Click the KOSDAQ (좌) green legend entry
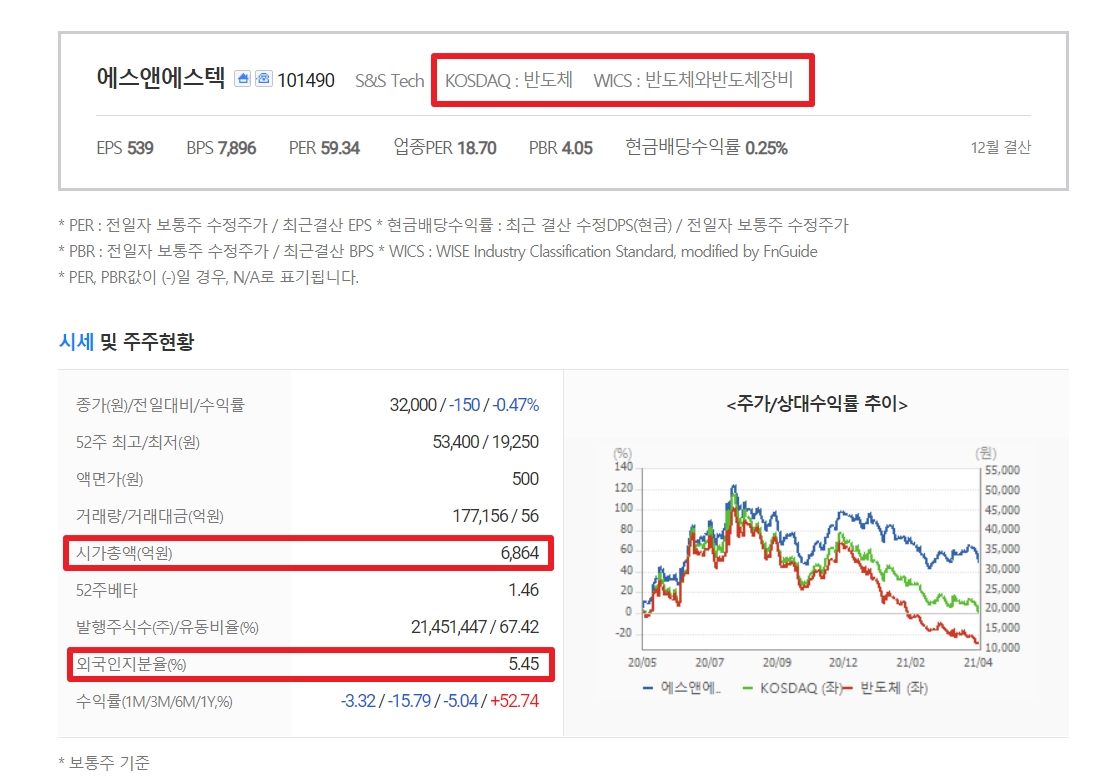This screenshot has width=1111, height=780. click(x=792, y=688)
